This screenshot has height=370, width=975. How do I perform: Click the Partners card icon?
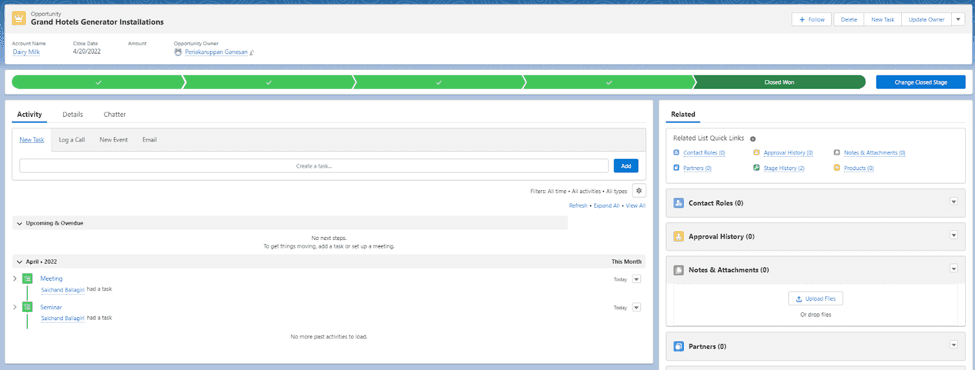pos(678,346)
